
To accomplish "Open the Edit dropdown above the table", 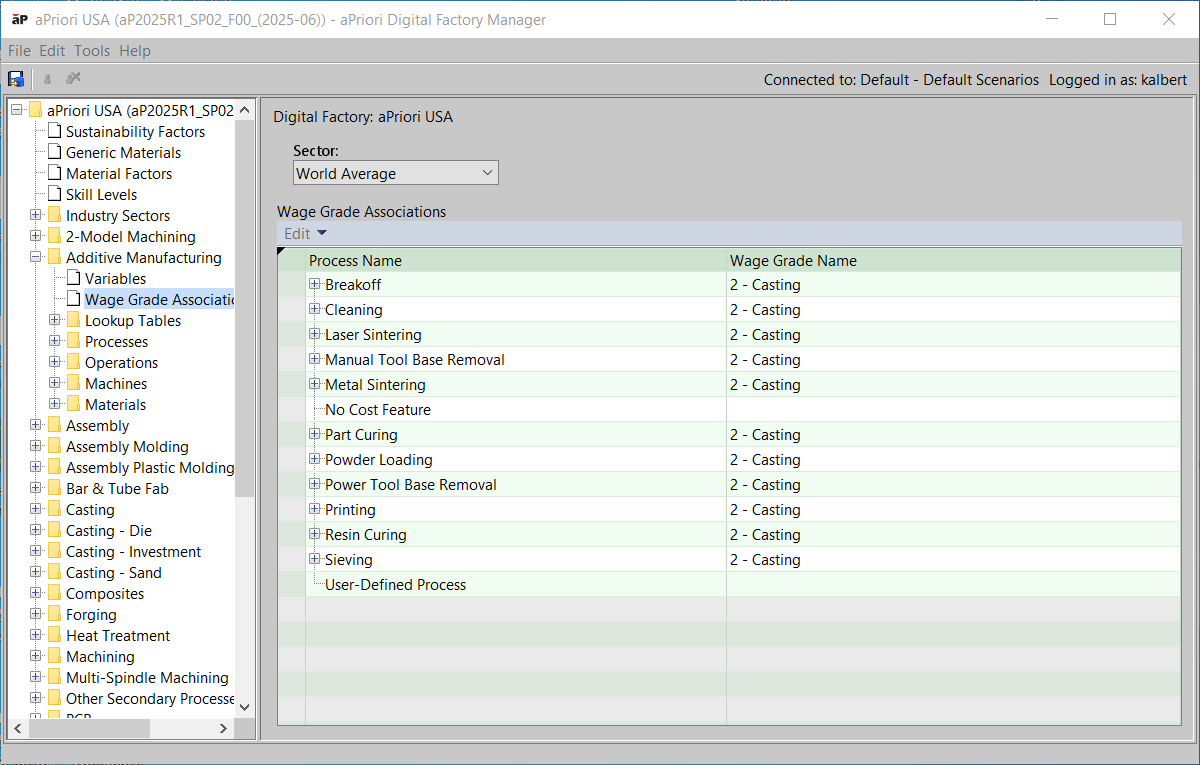I will pyautogui.click(x=305, y=233).
